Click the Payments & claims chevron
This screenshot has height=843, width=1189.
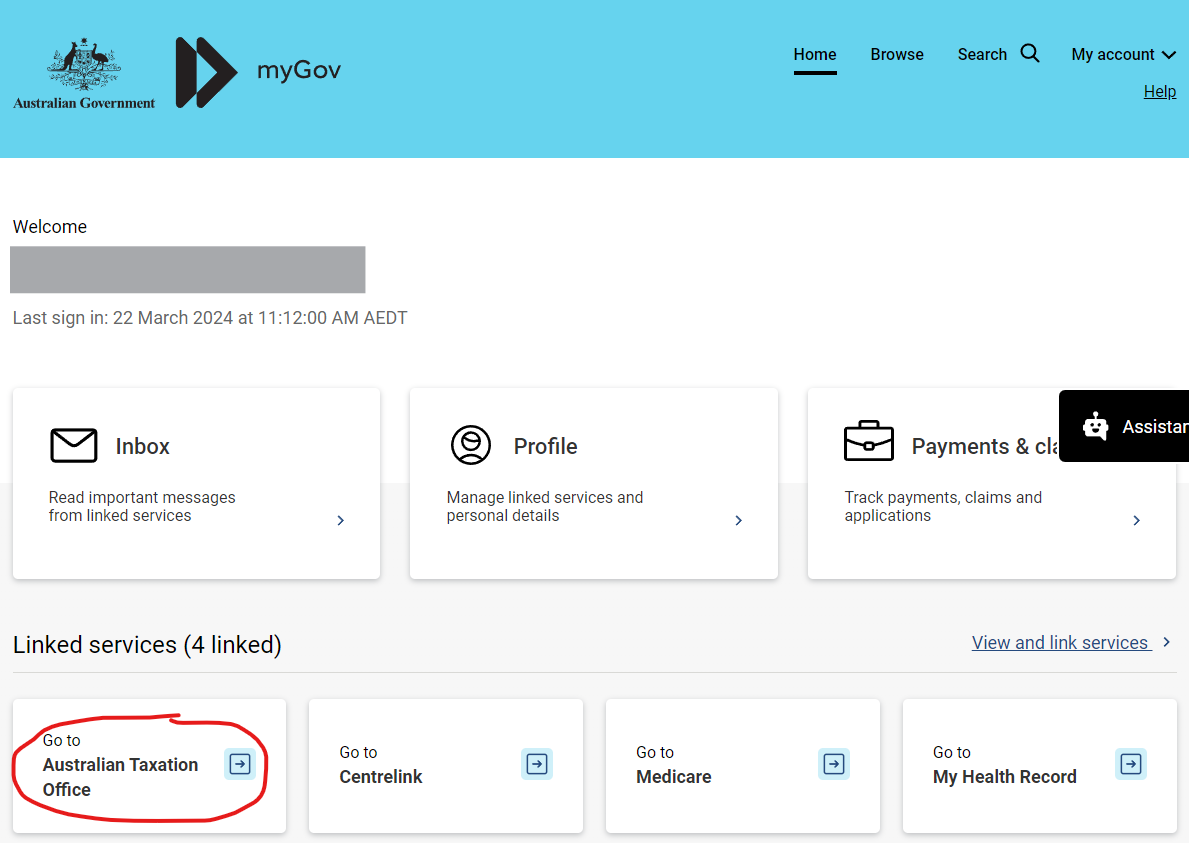point(1135,520)
